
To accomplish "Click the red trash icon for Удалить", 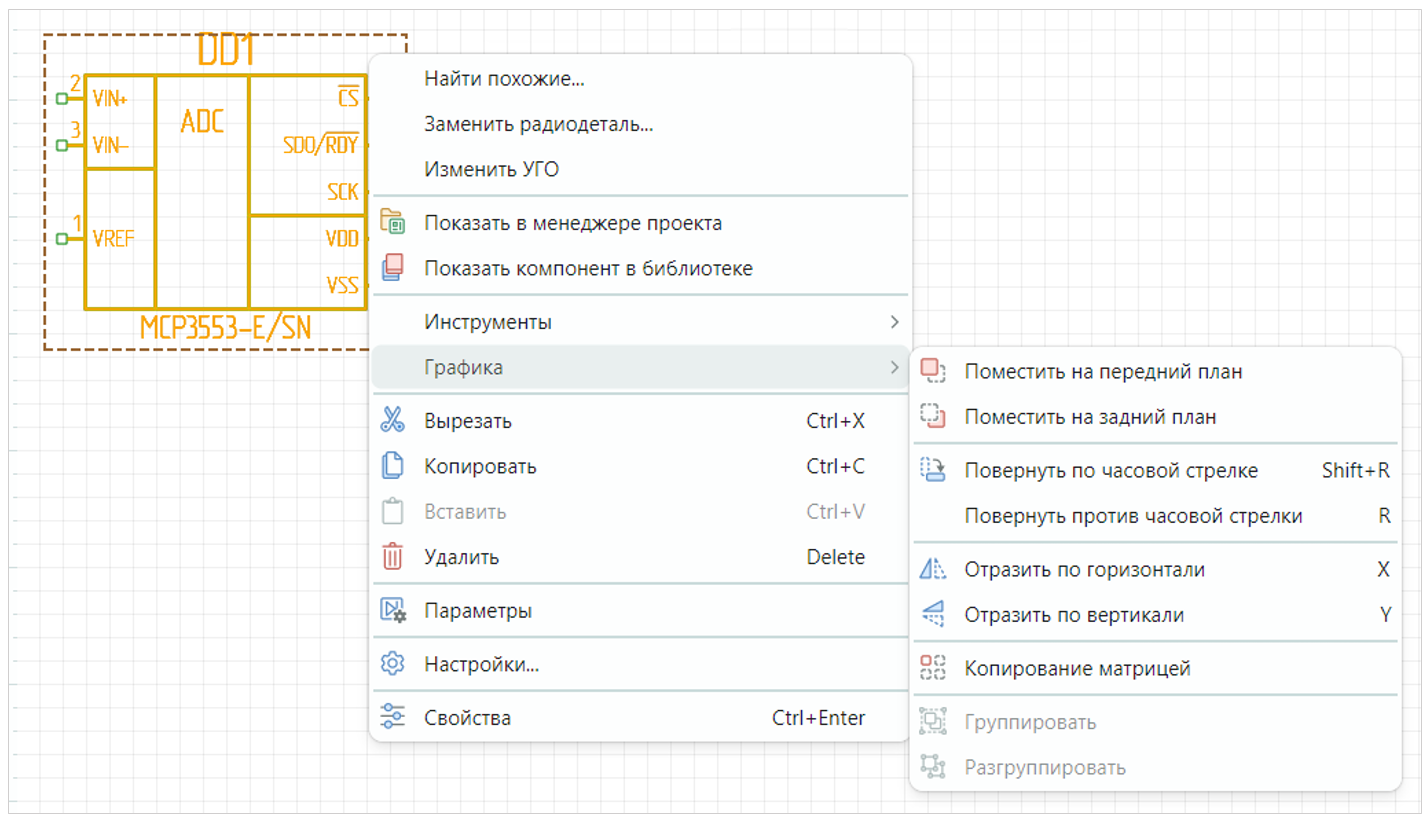I will pos(393,557).
